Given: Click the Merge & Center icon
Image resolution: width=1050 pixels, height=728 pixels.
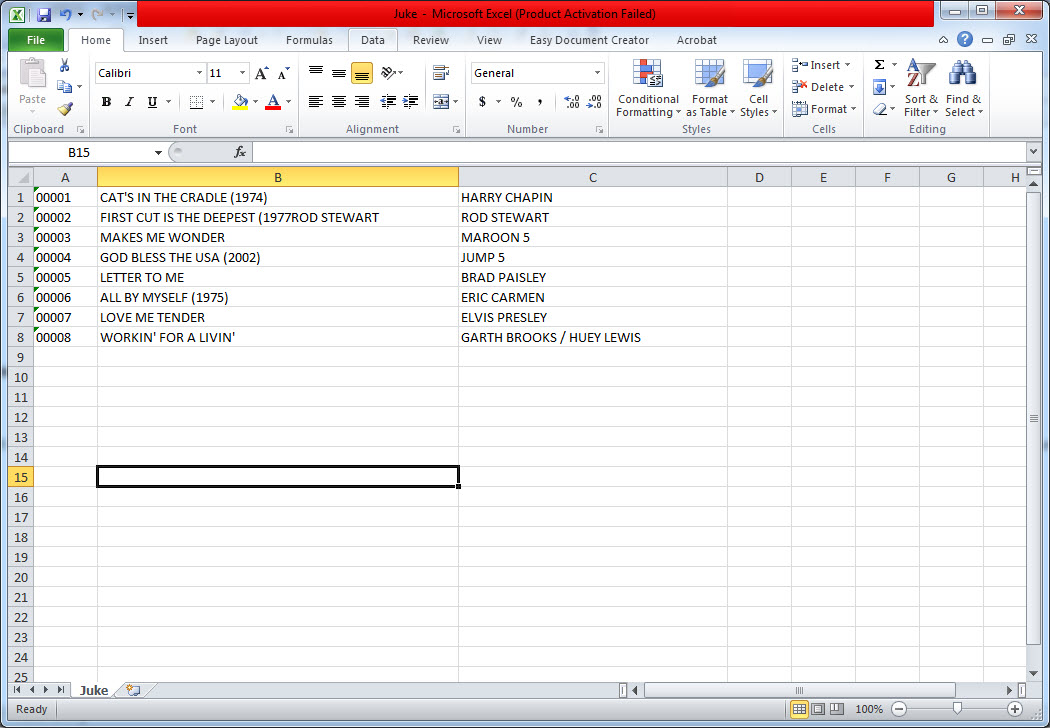Looking at the screenshot, I should tap(441, 102).
